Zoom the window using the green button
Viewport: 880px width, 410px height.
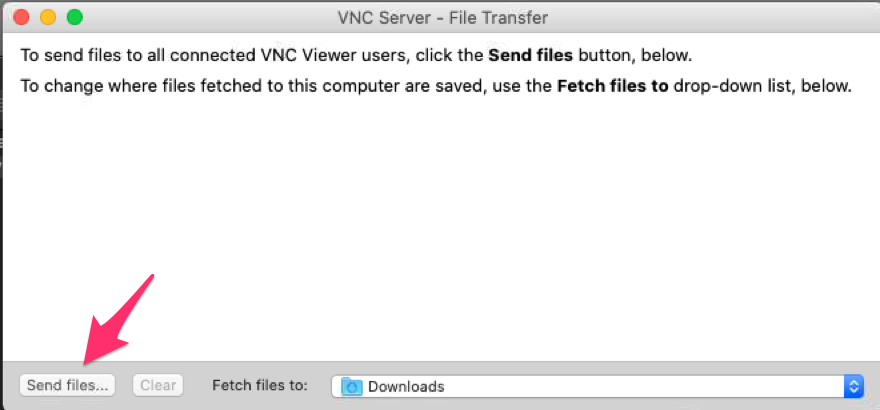[75, 17]
